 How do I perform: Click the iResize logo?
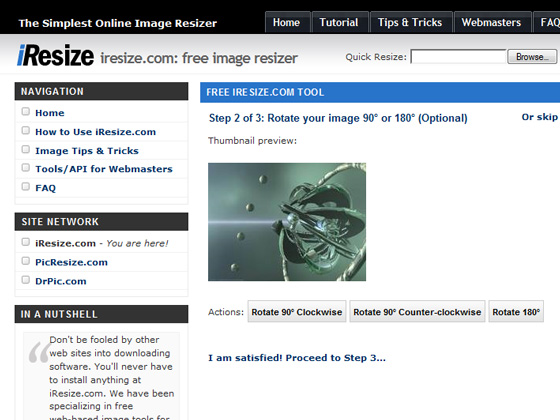pyautogui.click(x=55, y=56)
